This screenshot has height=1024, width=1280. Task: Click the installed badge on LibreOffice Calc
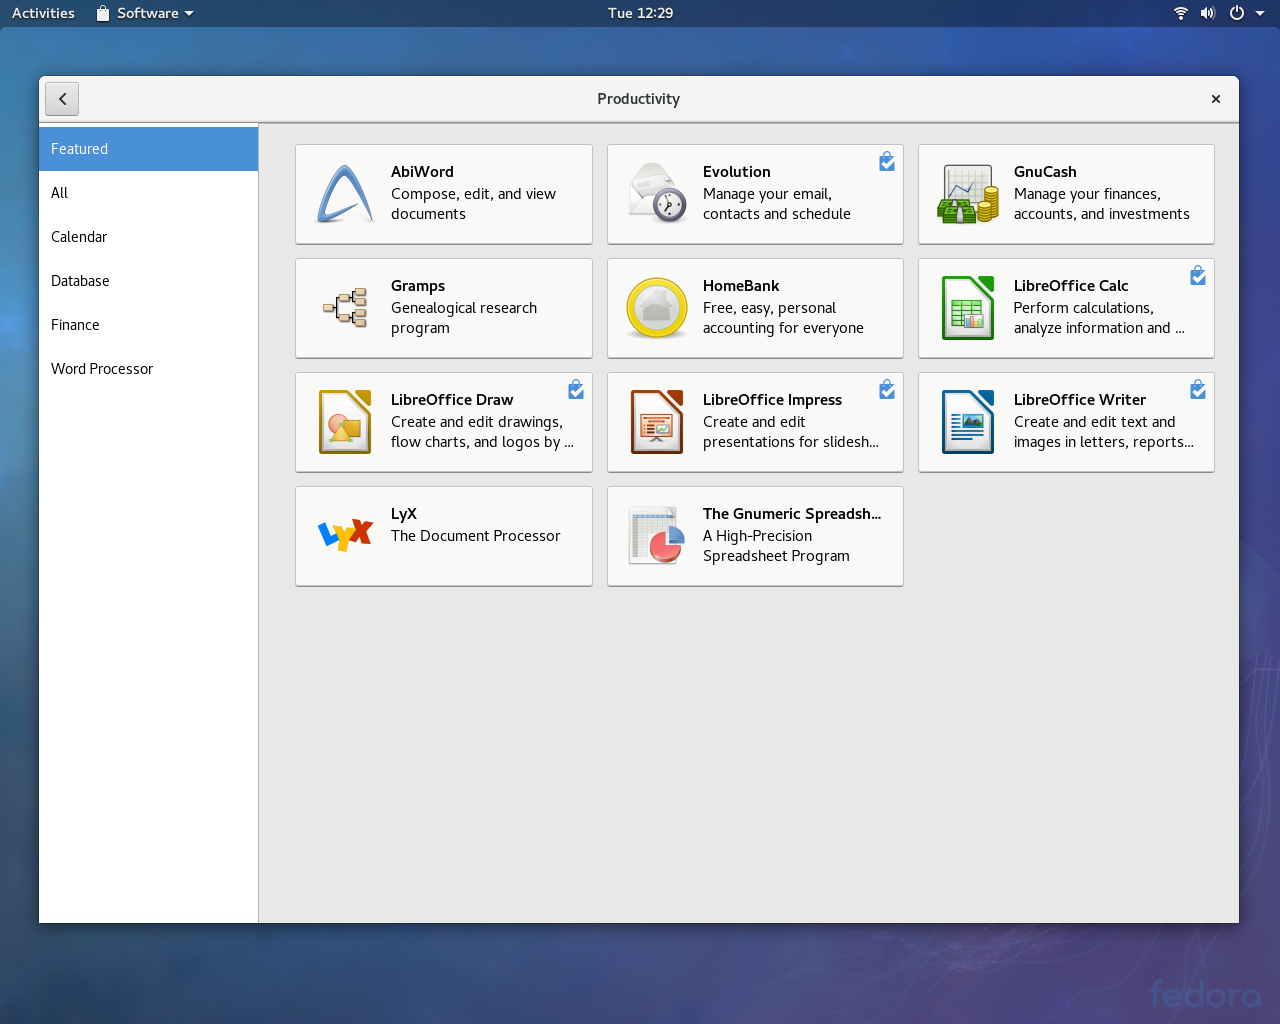coord(1198,276)
